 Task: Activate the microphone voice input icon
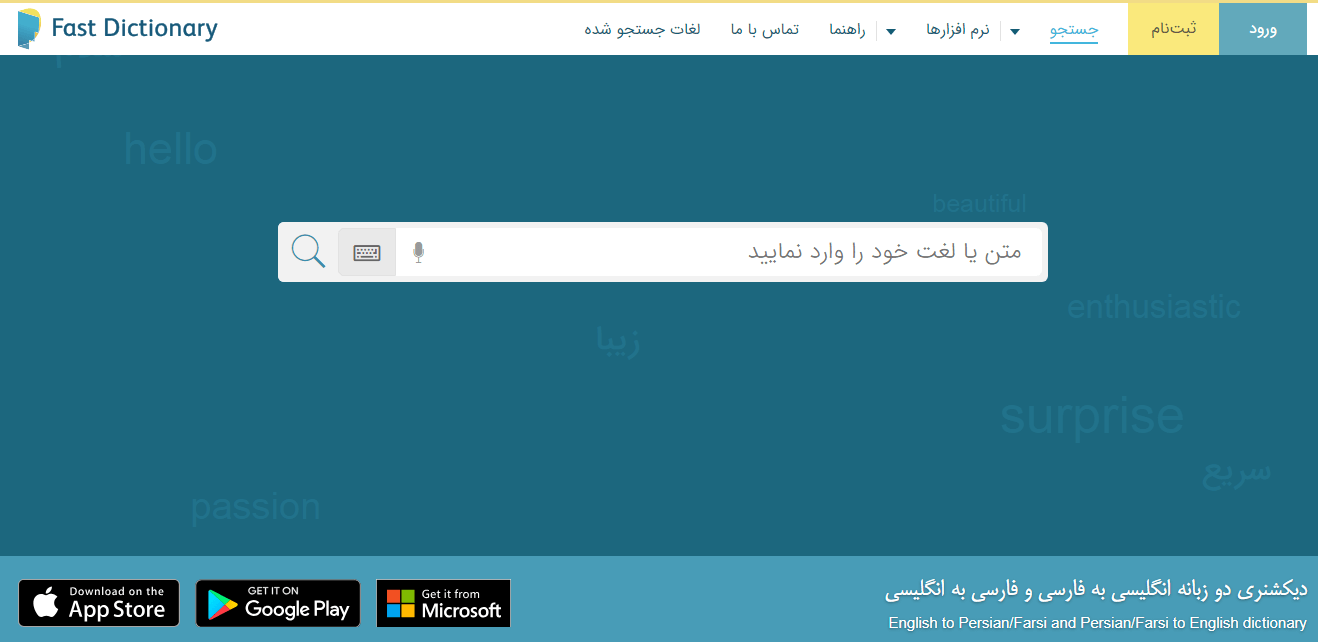pyautogui.click(x=419, y=252)
